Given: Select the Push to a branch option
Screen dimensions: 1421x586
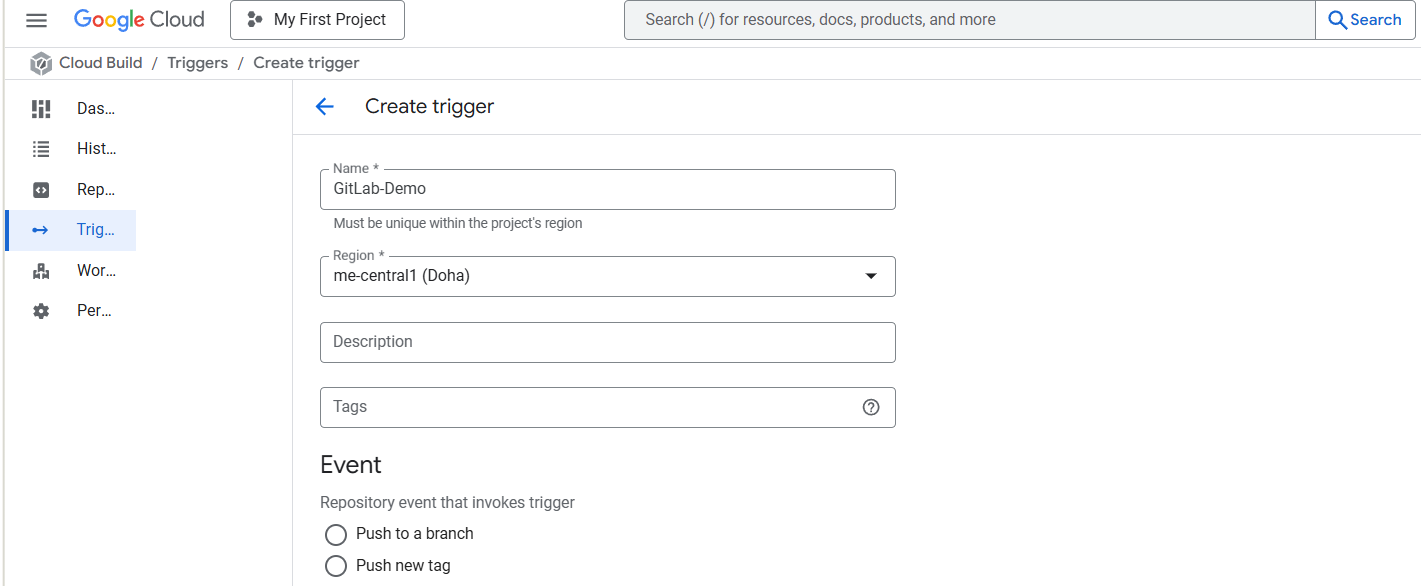Looking at the screenshot, I should (336, 535).
